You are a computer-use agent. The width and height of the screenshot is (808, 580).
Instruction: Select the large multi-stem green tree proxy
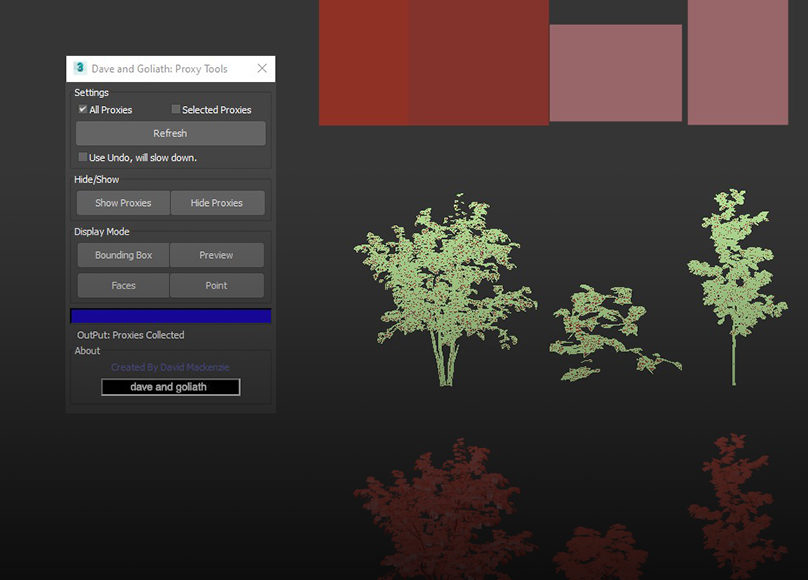[x=440, y=290]
